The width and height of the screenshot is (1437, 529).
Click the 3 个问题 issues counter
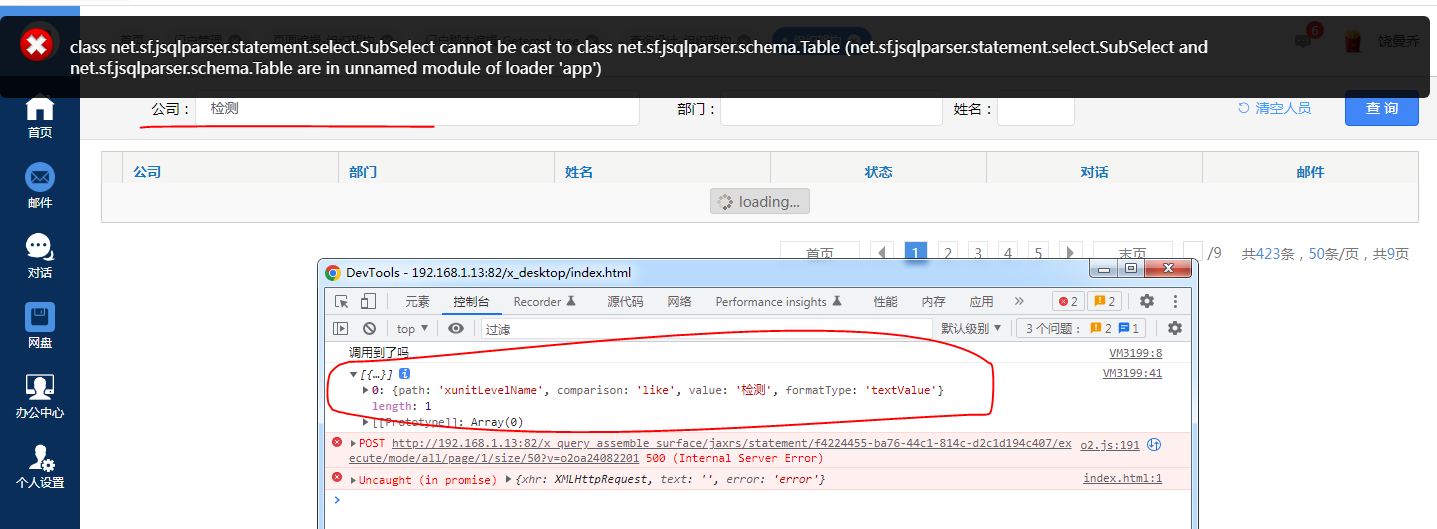click(1079, 328)
